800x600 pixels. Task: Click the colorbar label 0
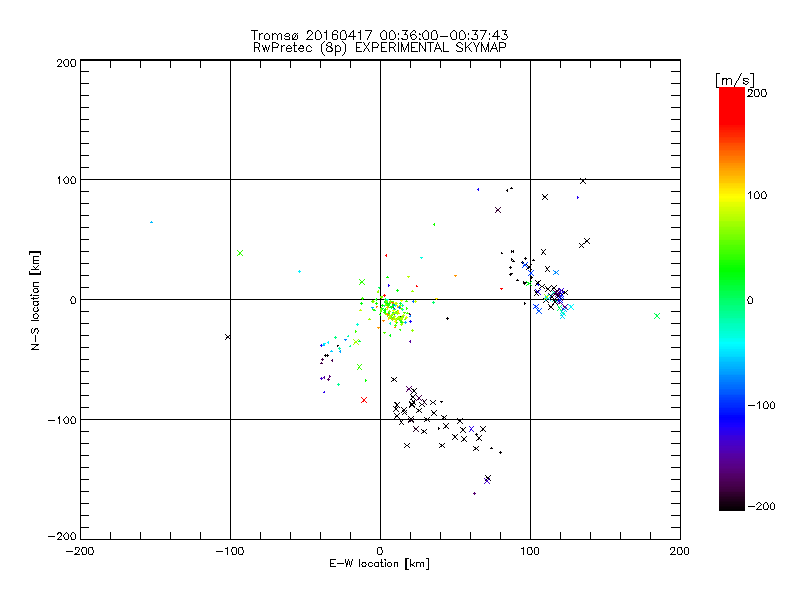pyautogui.click(x=750, y=301)
